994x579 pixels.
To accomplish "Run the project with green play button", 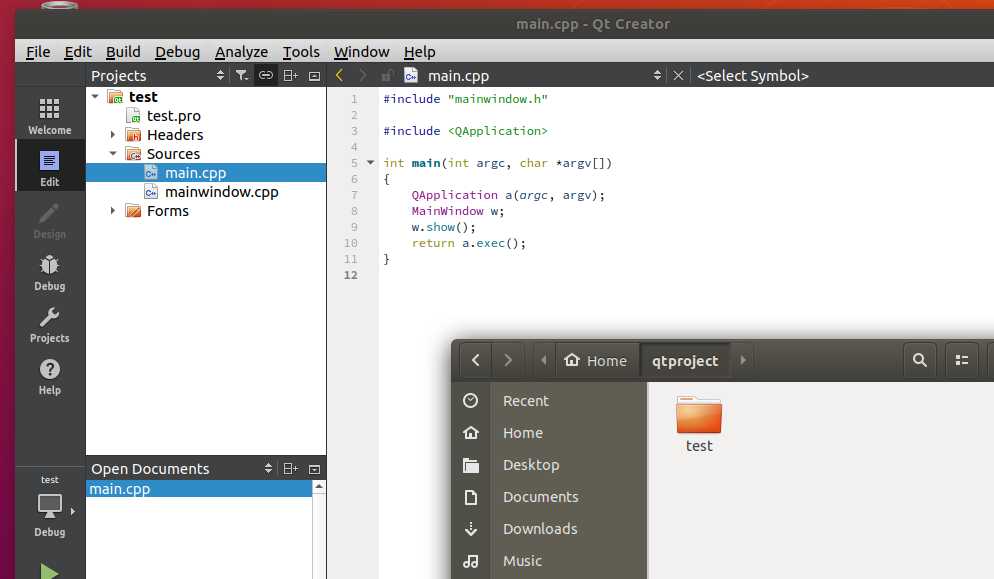I will click(49, 570).
